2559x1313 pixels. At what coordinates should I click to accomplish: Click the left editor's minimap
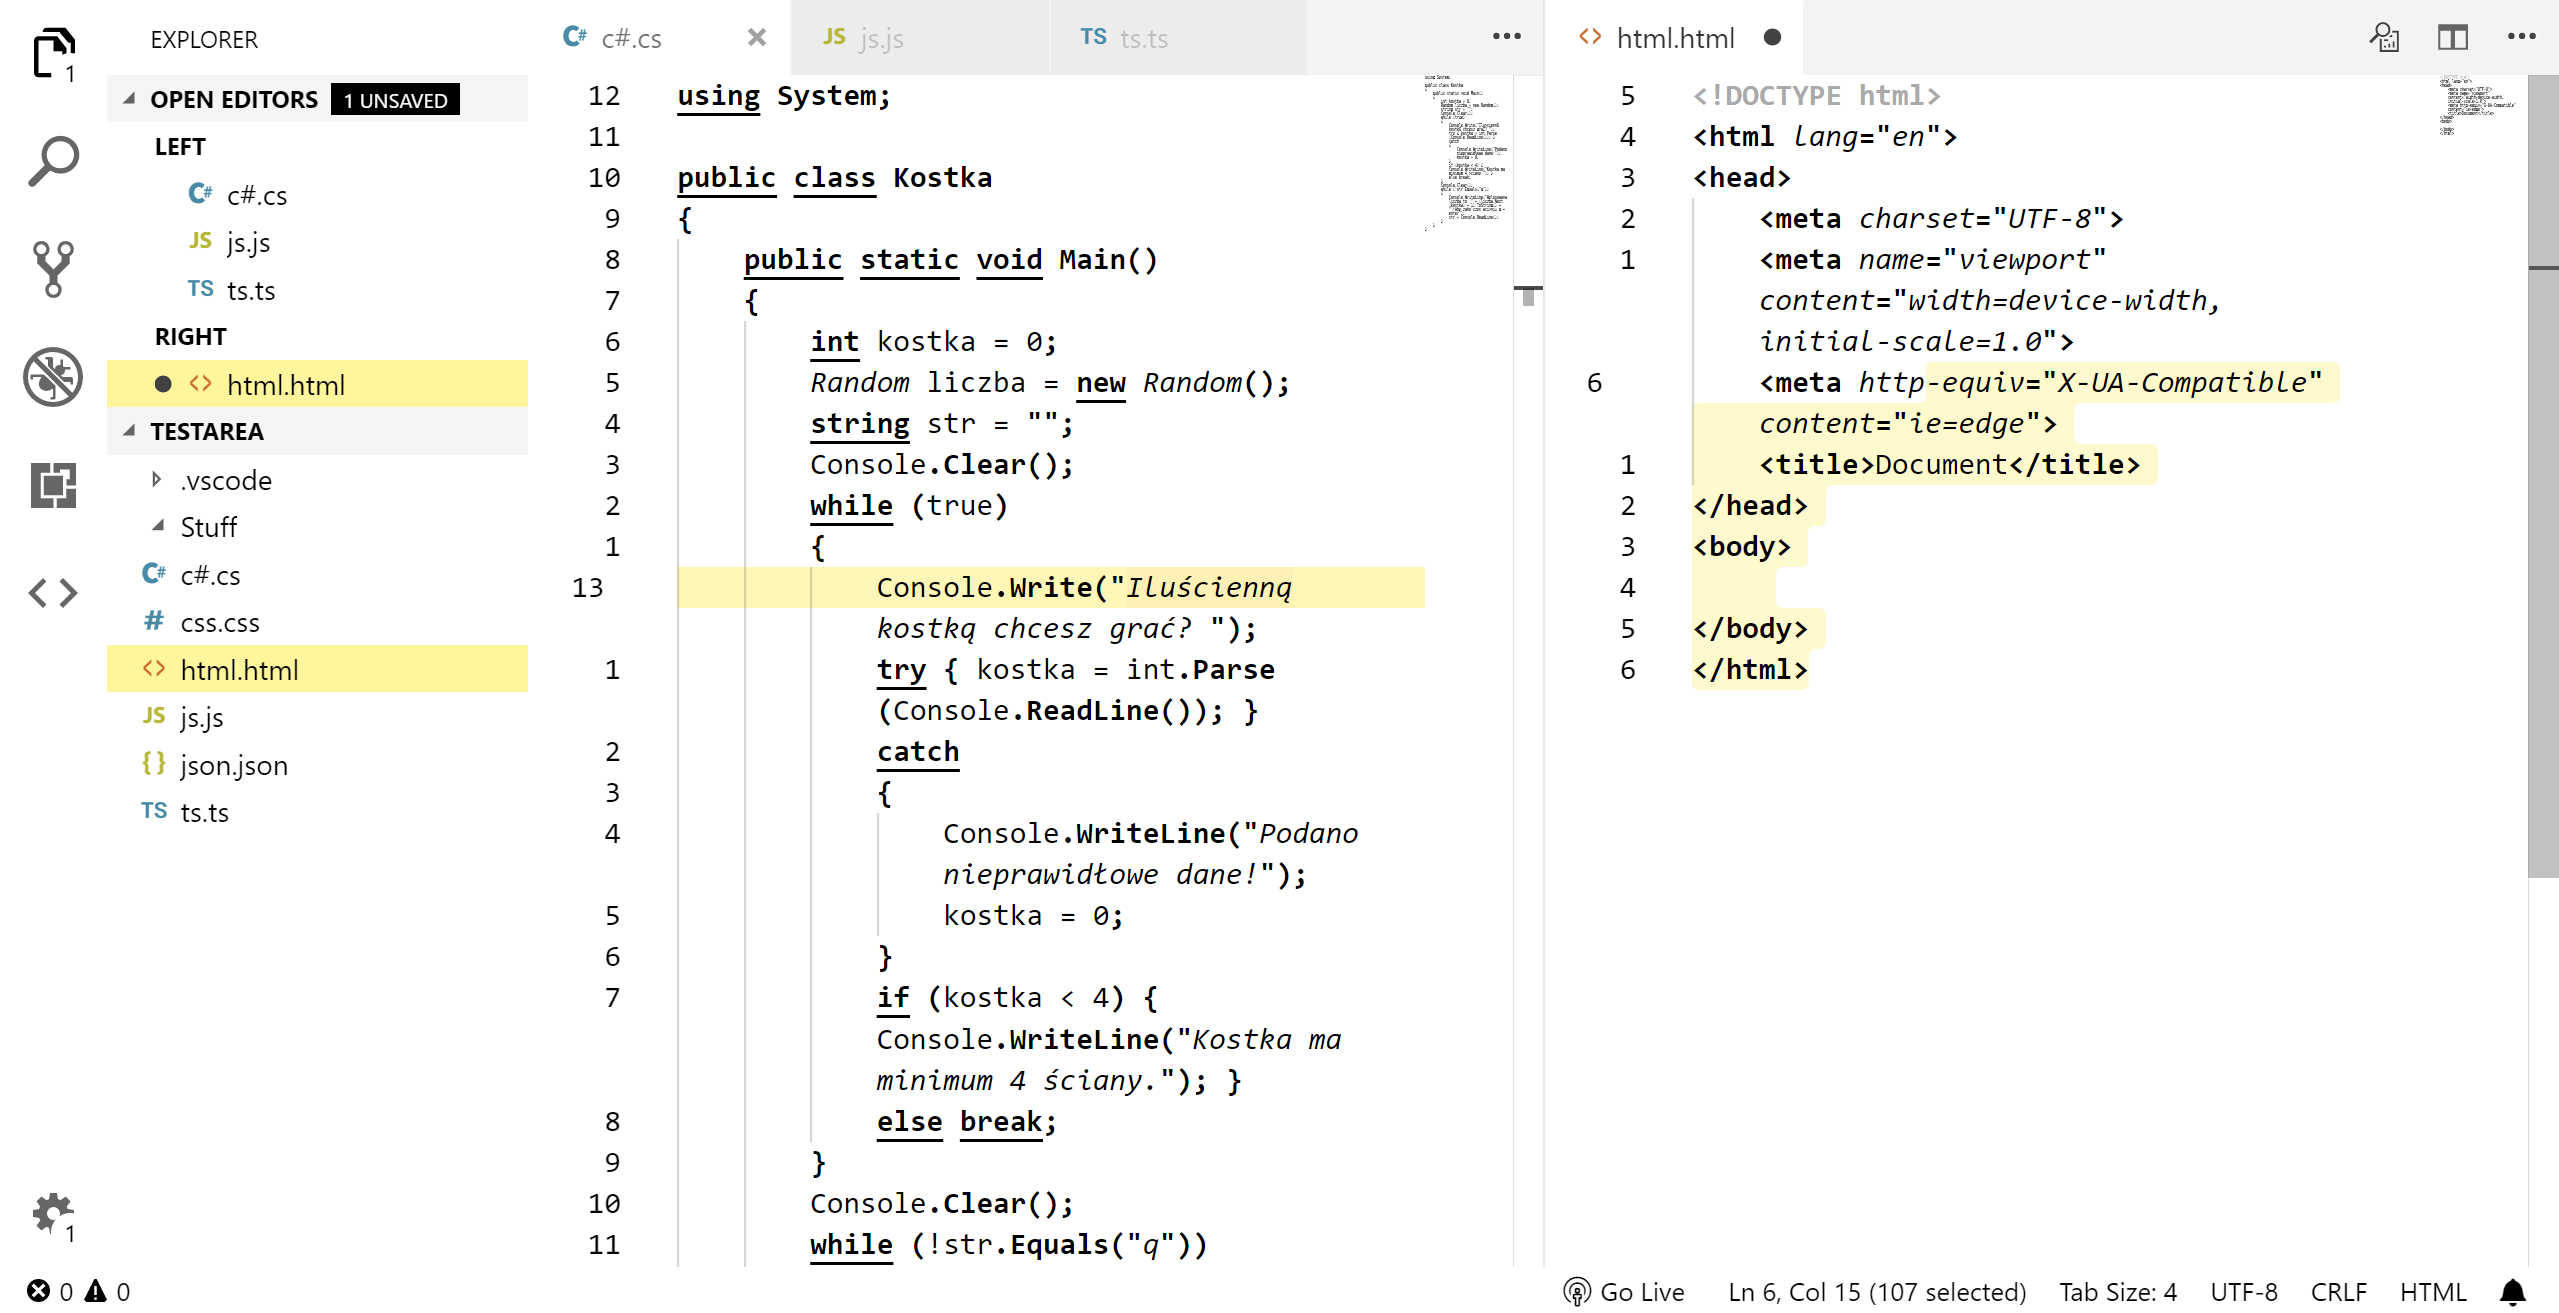1466,150
